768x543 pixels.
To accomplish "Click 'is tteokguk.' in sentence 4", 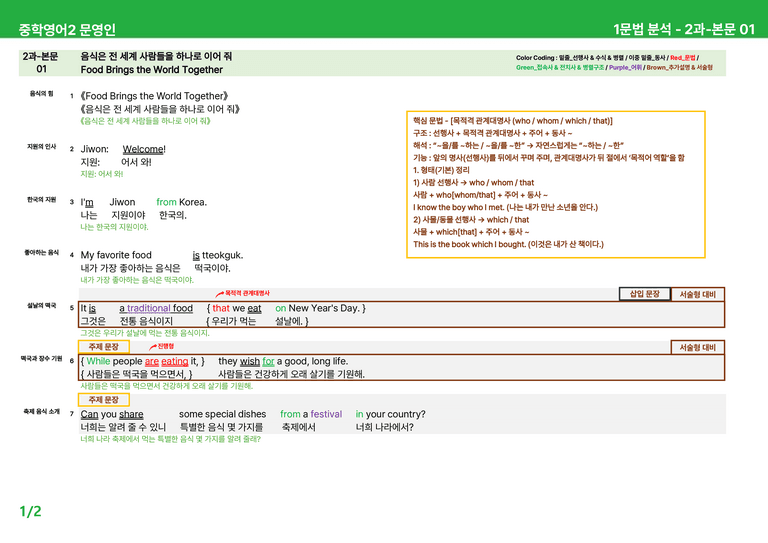I will tap(217, 255).
